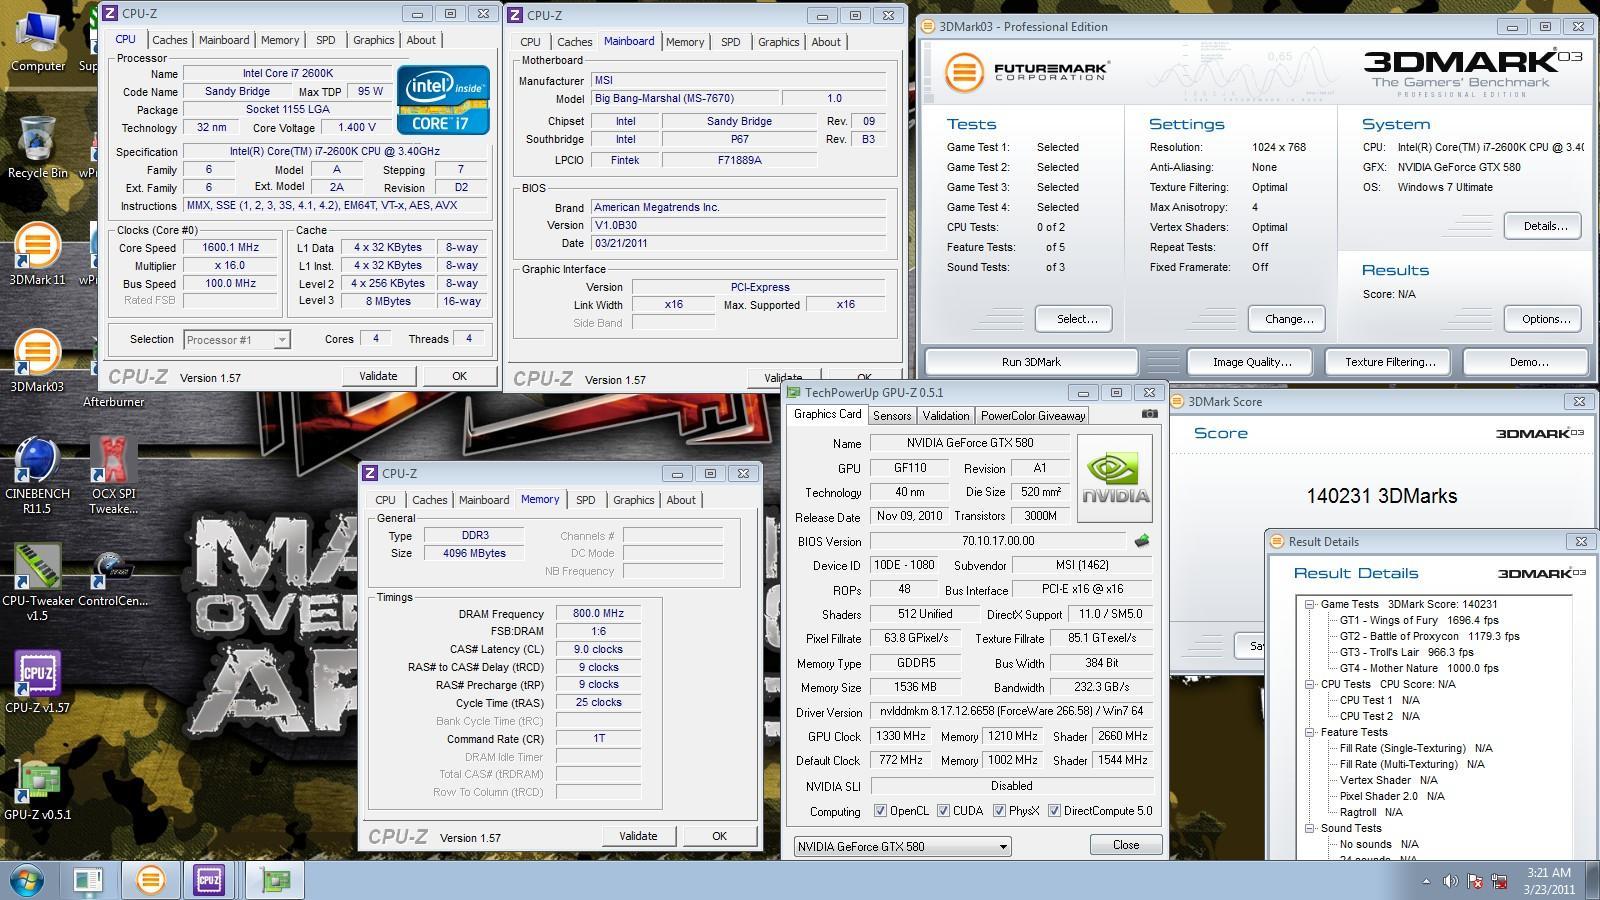Open the Processor #1 selection dropdown
Viewport: 1600px width, 900px height.
[237, 340]
